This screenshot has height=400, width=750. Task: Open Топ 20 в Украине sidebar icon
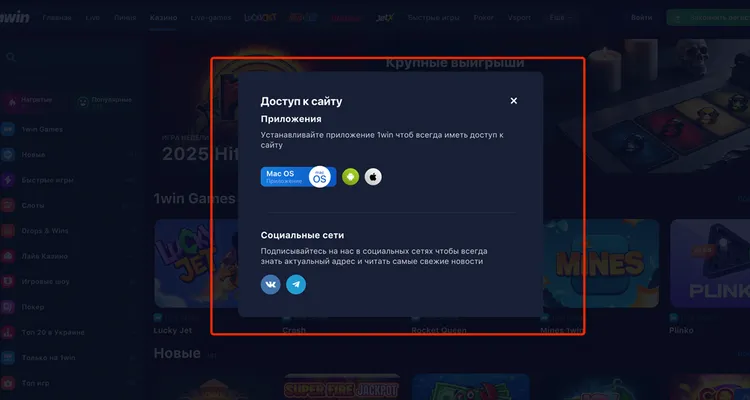pyautogui.click(x=8, y=332)
